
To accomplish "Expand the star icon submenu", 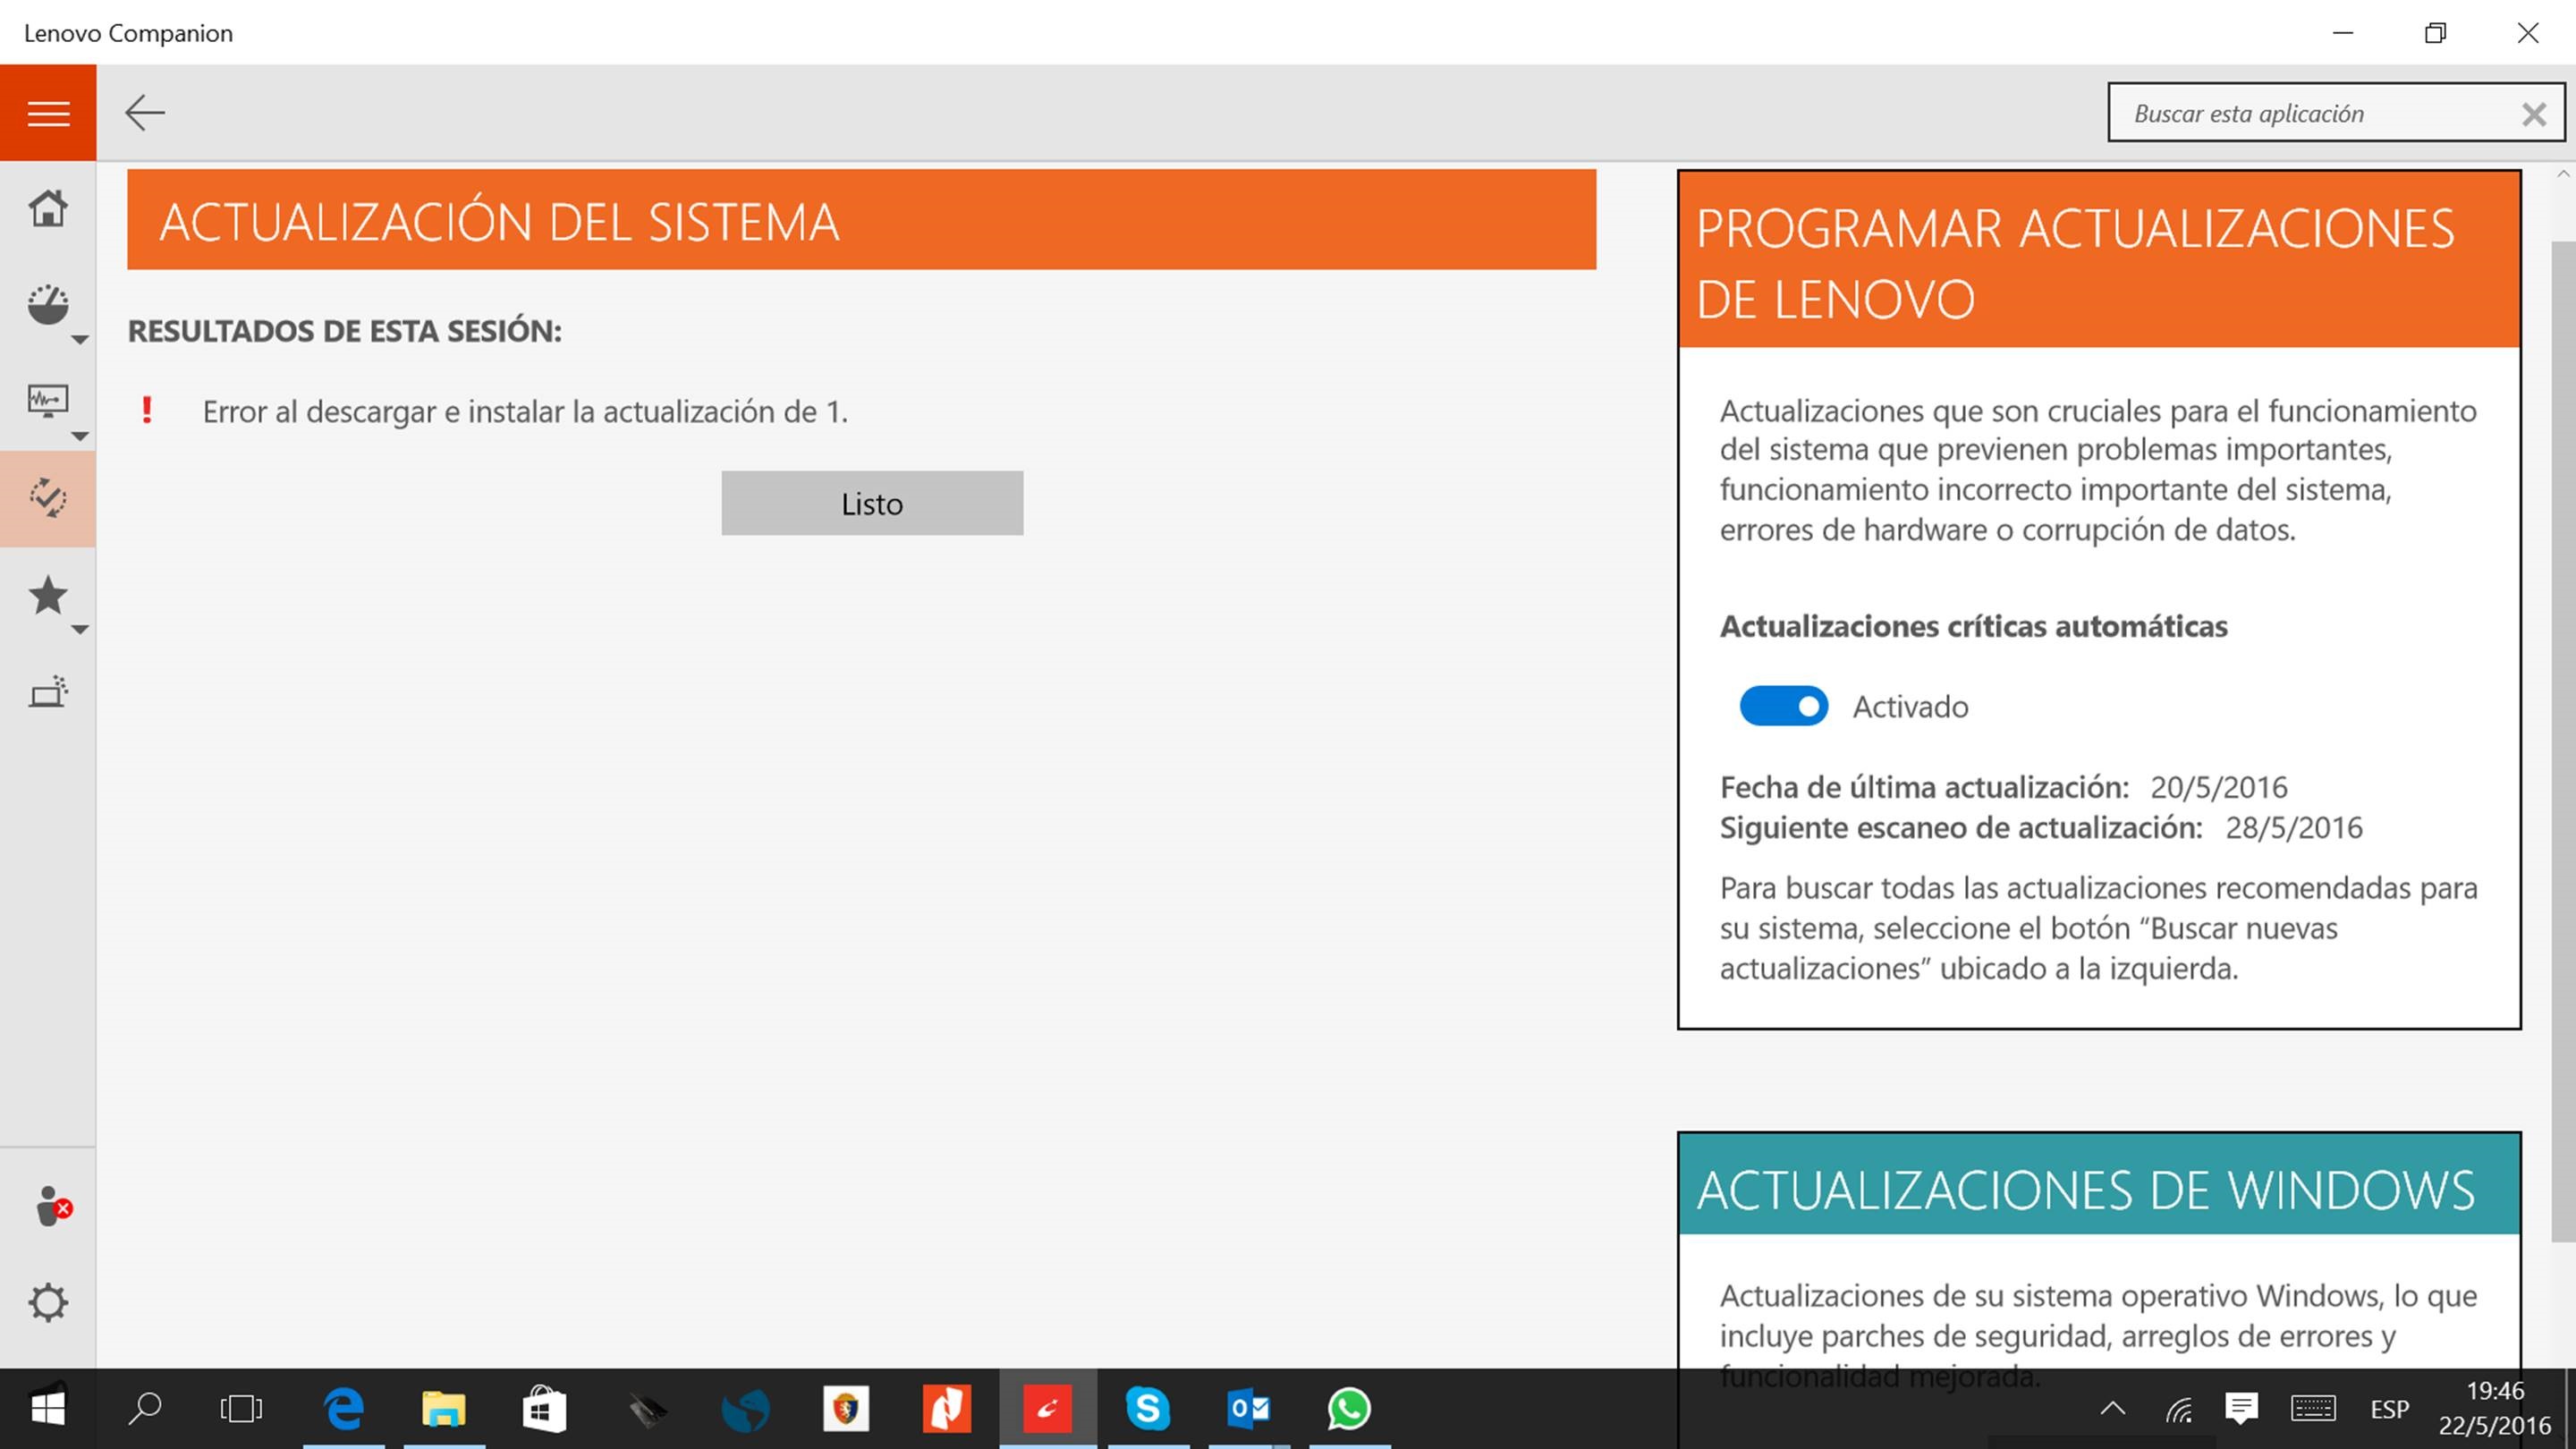I will 80,629.
